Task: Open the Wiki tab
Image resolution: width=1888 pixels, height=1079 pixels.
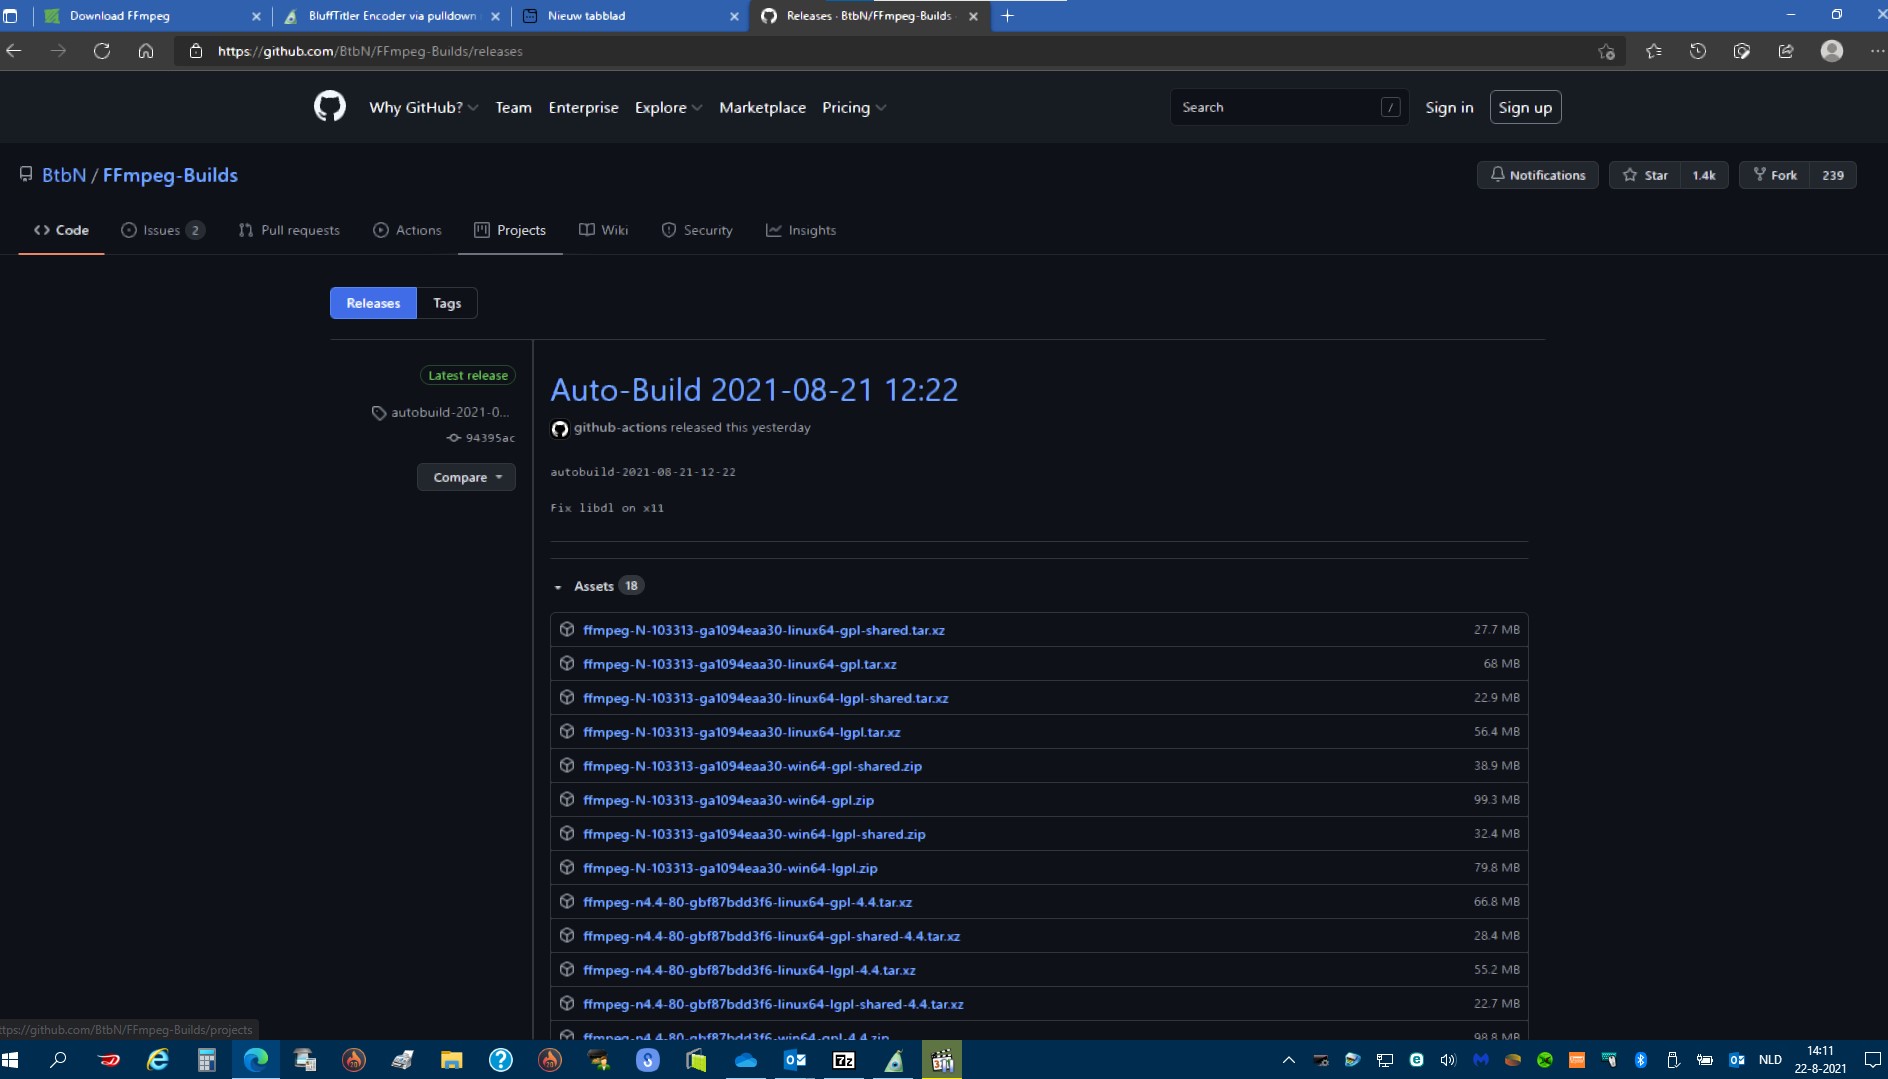Action: (603, 230)
